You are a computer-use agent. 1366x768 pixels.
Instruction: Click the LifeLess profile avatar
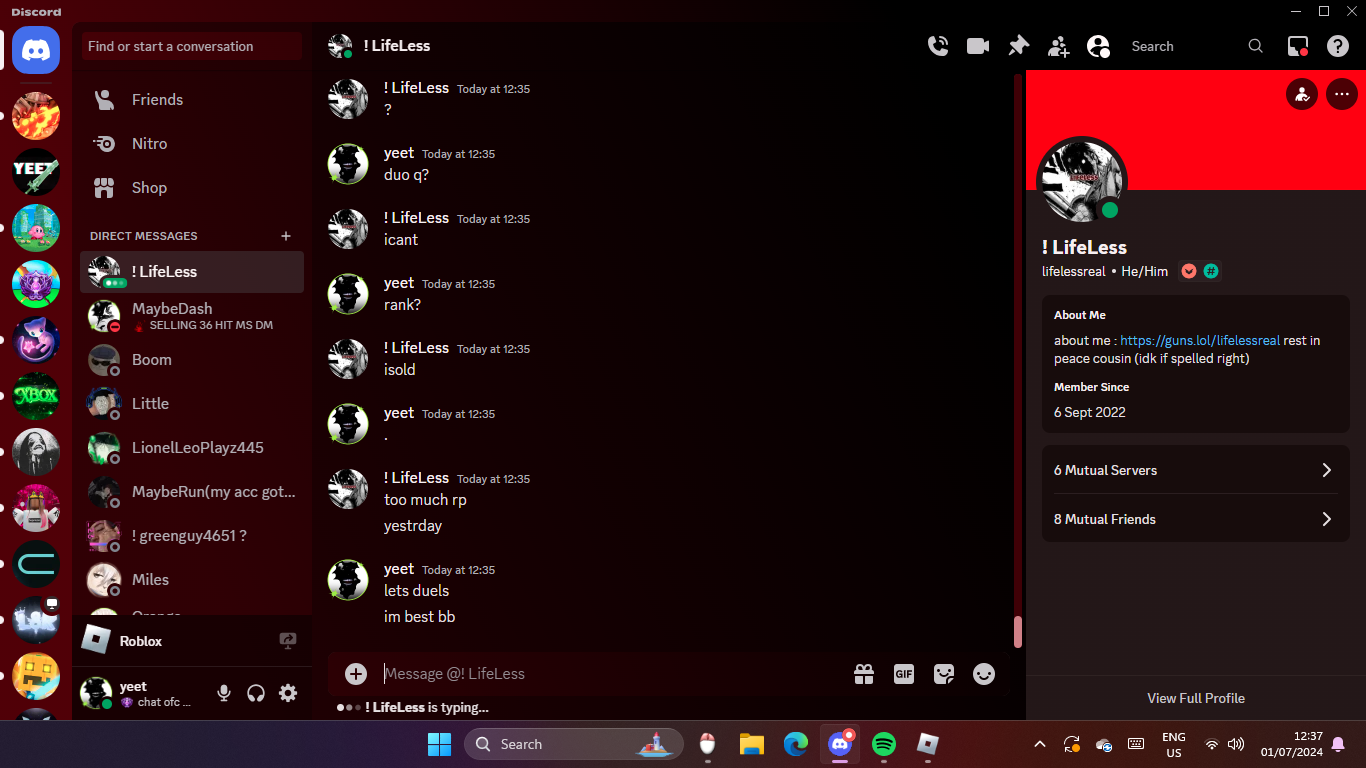coord(1082,181)
